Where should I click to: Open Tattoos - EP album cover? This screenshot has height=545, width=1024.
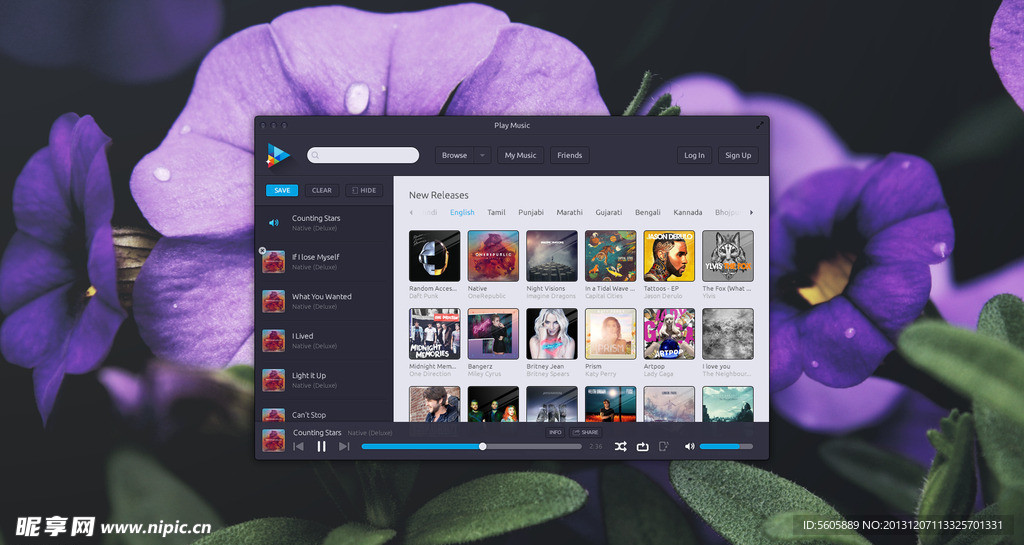[x=669, y=256]
